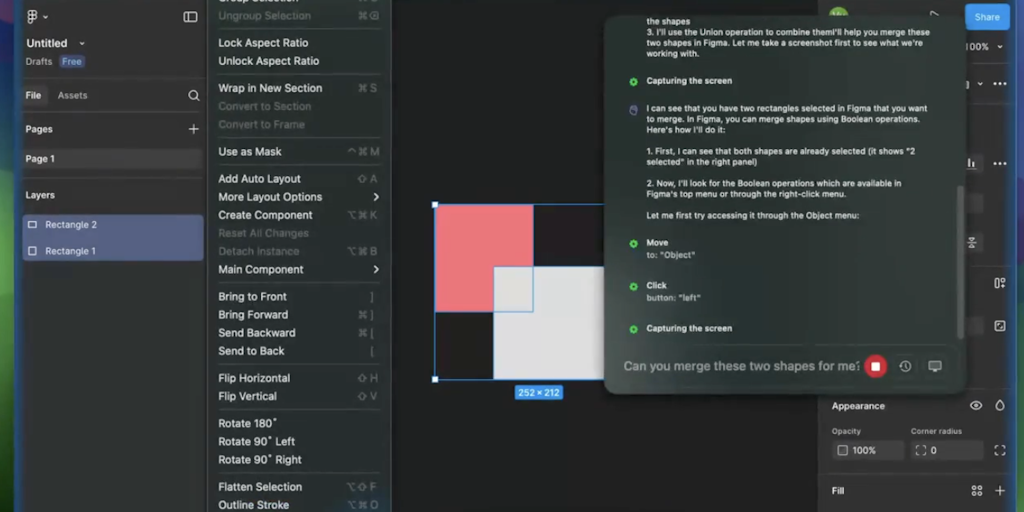Click the bottom-left selection handle

(x=436, y=379)
